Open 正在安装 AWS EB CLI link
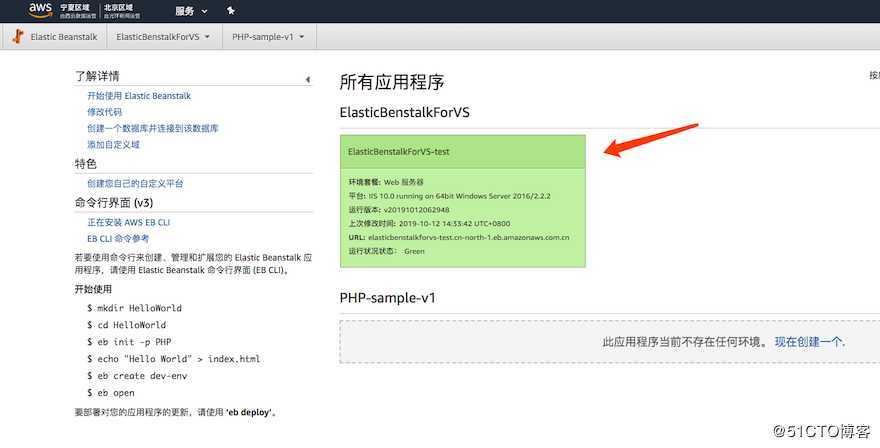Screen dimensions: 880x448 (x=129, y=222)
